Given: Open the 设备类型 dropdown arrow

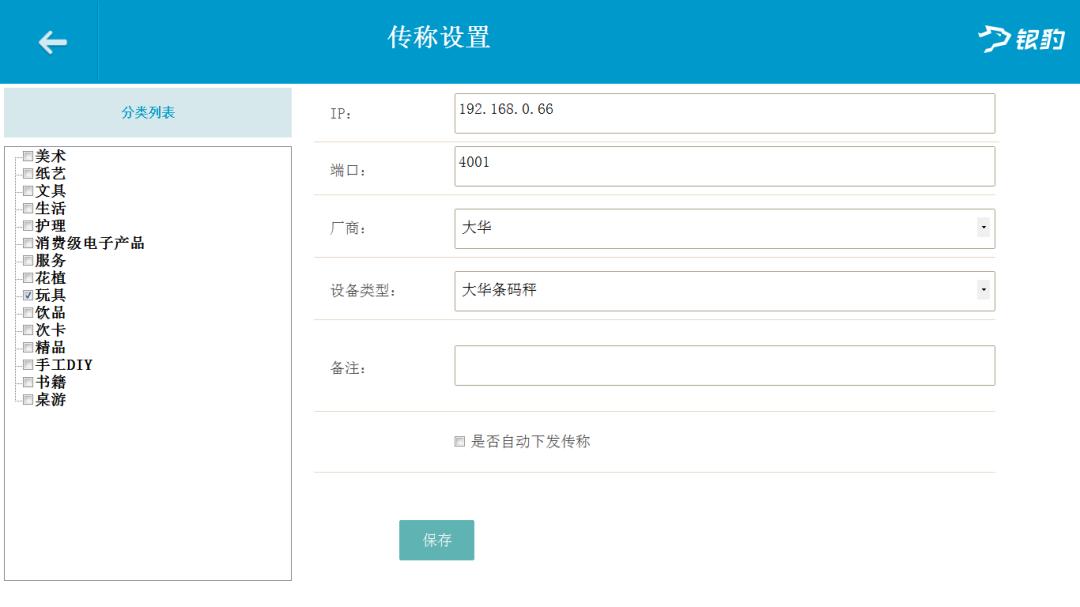Looking at the screenshot, I should (x=984, y=290).
